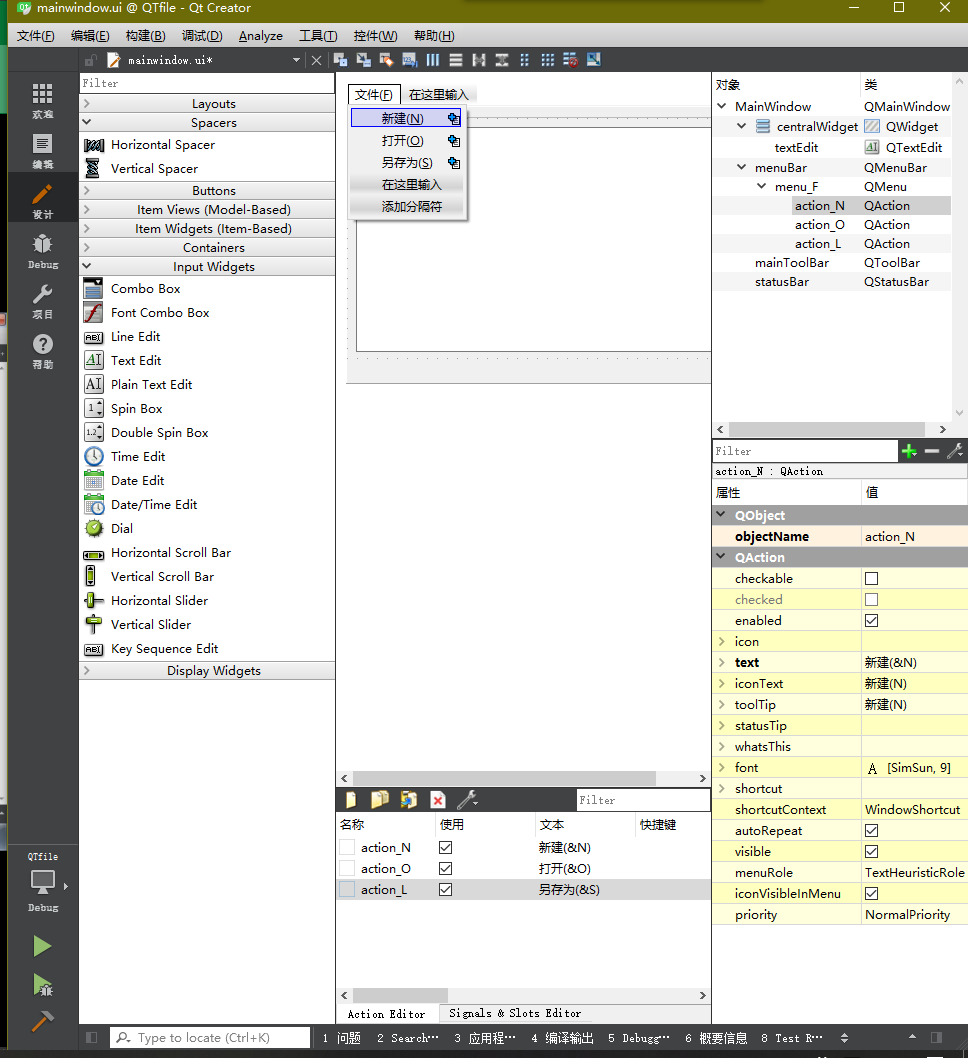This screenshot has width=968, height=1058.
Task: Toggle the autoRepeat property checkbox
Action: tap(872, 831)
